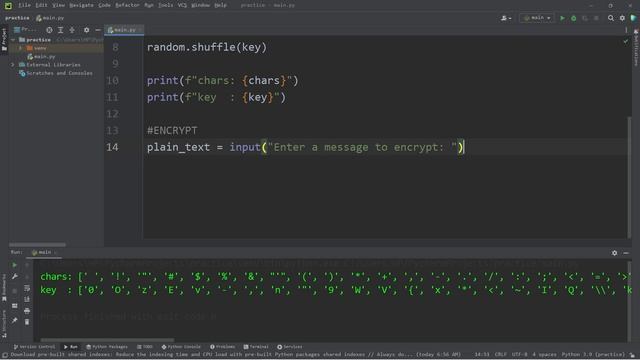Viewport: 640px width, 360px height.
Task: Open Run panel settings gear
Action: (x=614, y=253)
